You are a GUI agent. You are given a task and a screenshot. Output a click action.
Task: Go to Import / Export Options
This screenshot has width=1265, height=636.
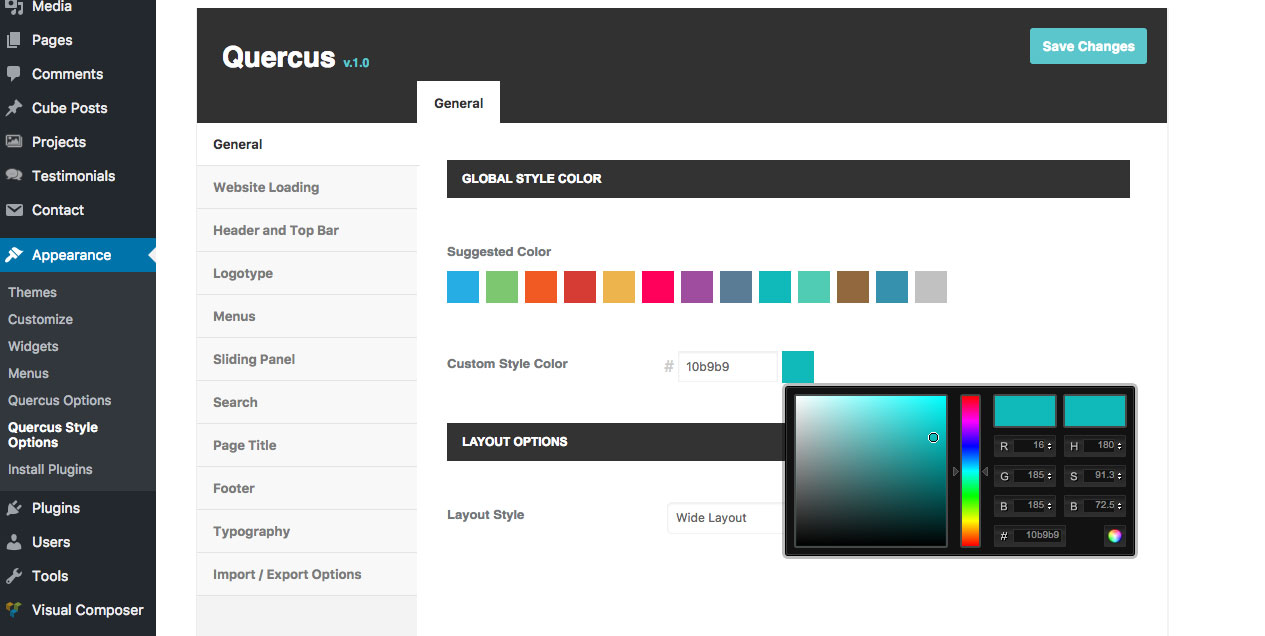(287, 574)
